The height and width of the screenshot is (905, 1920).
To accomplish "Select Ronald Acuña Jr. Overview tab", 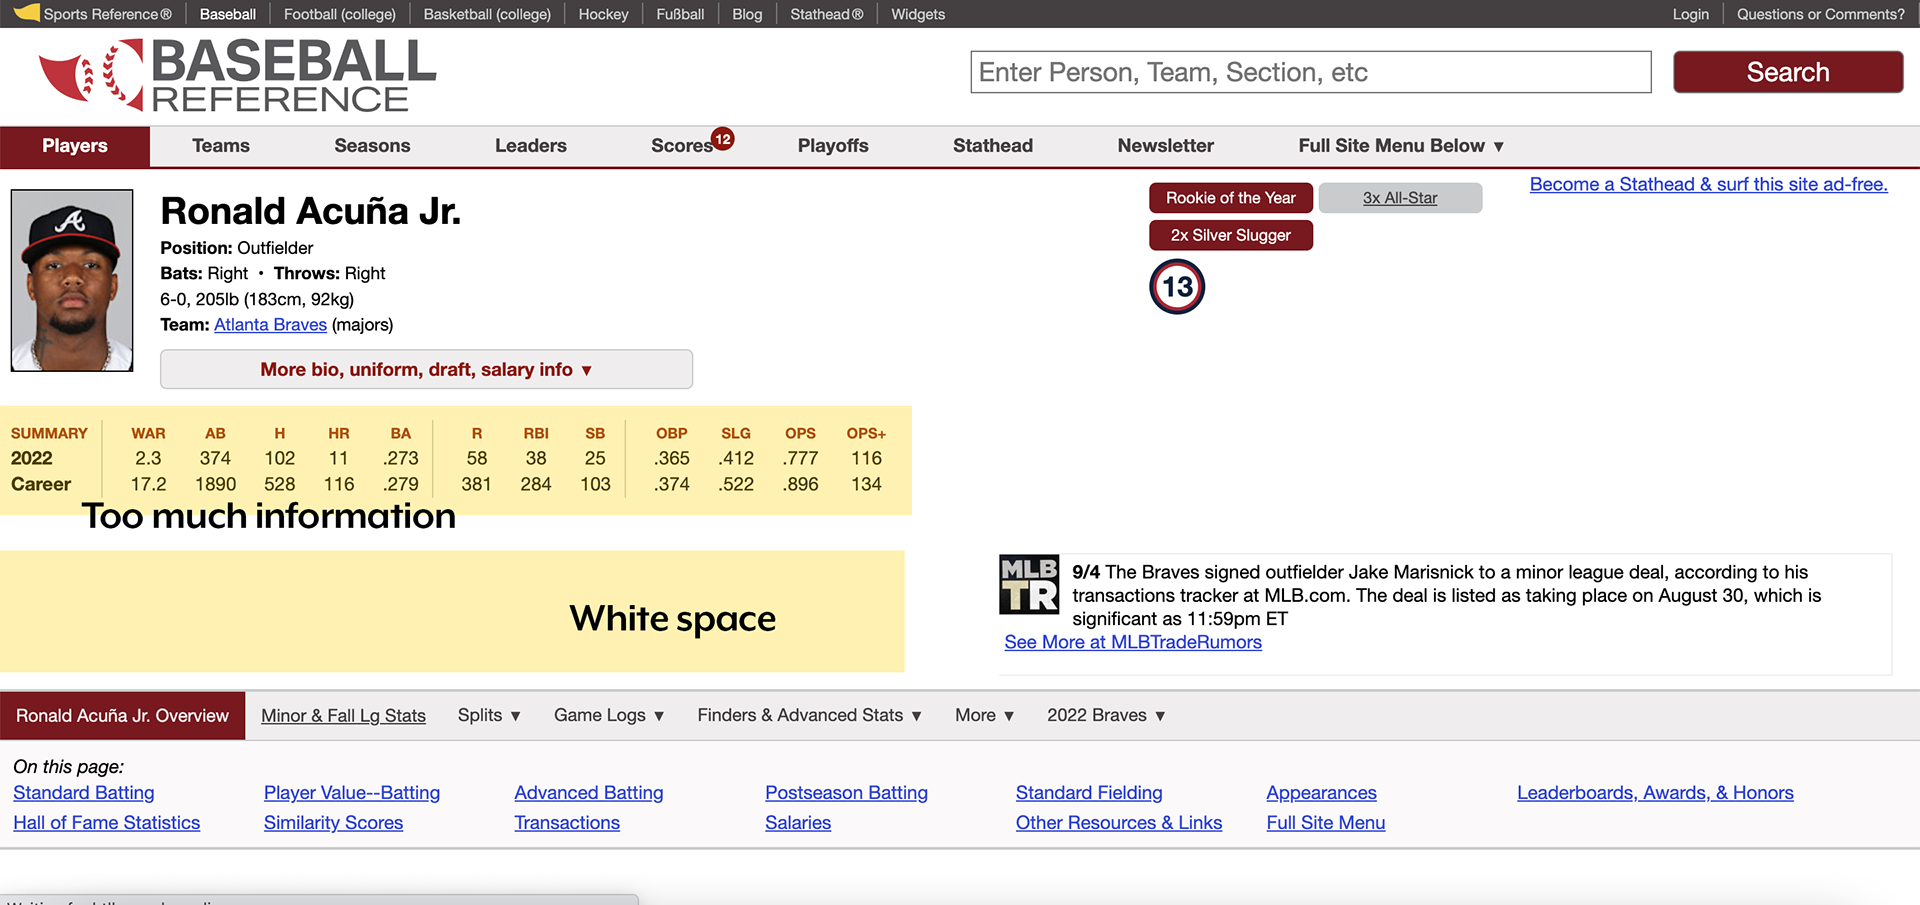I will tap(122, 716).
